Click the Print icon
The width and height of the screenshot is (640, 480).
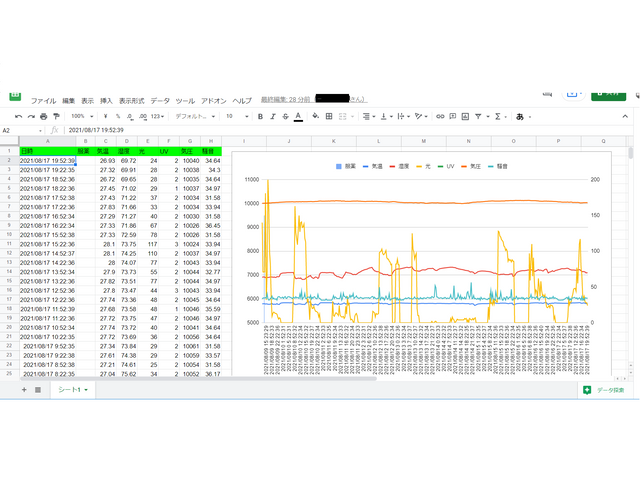[x=43, y=116]
